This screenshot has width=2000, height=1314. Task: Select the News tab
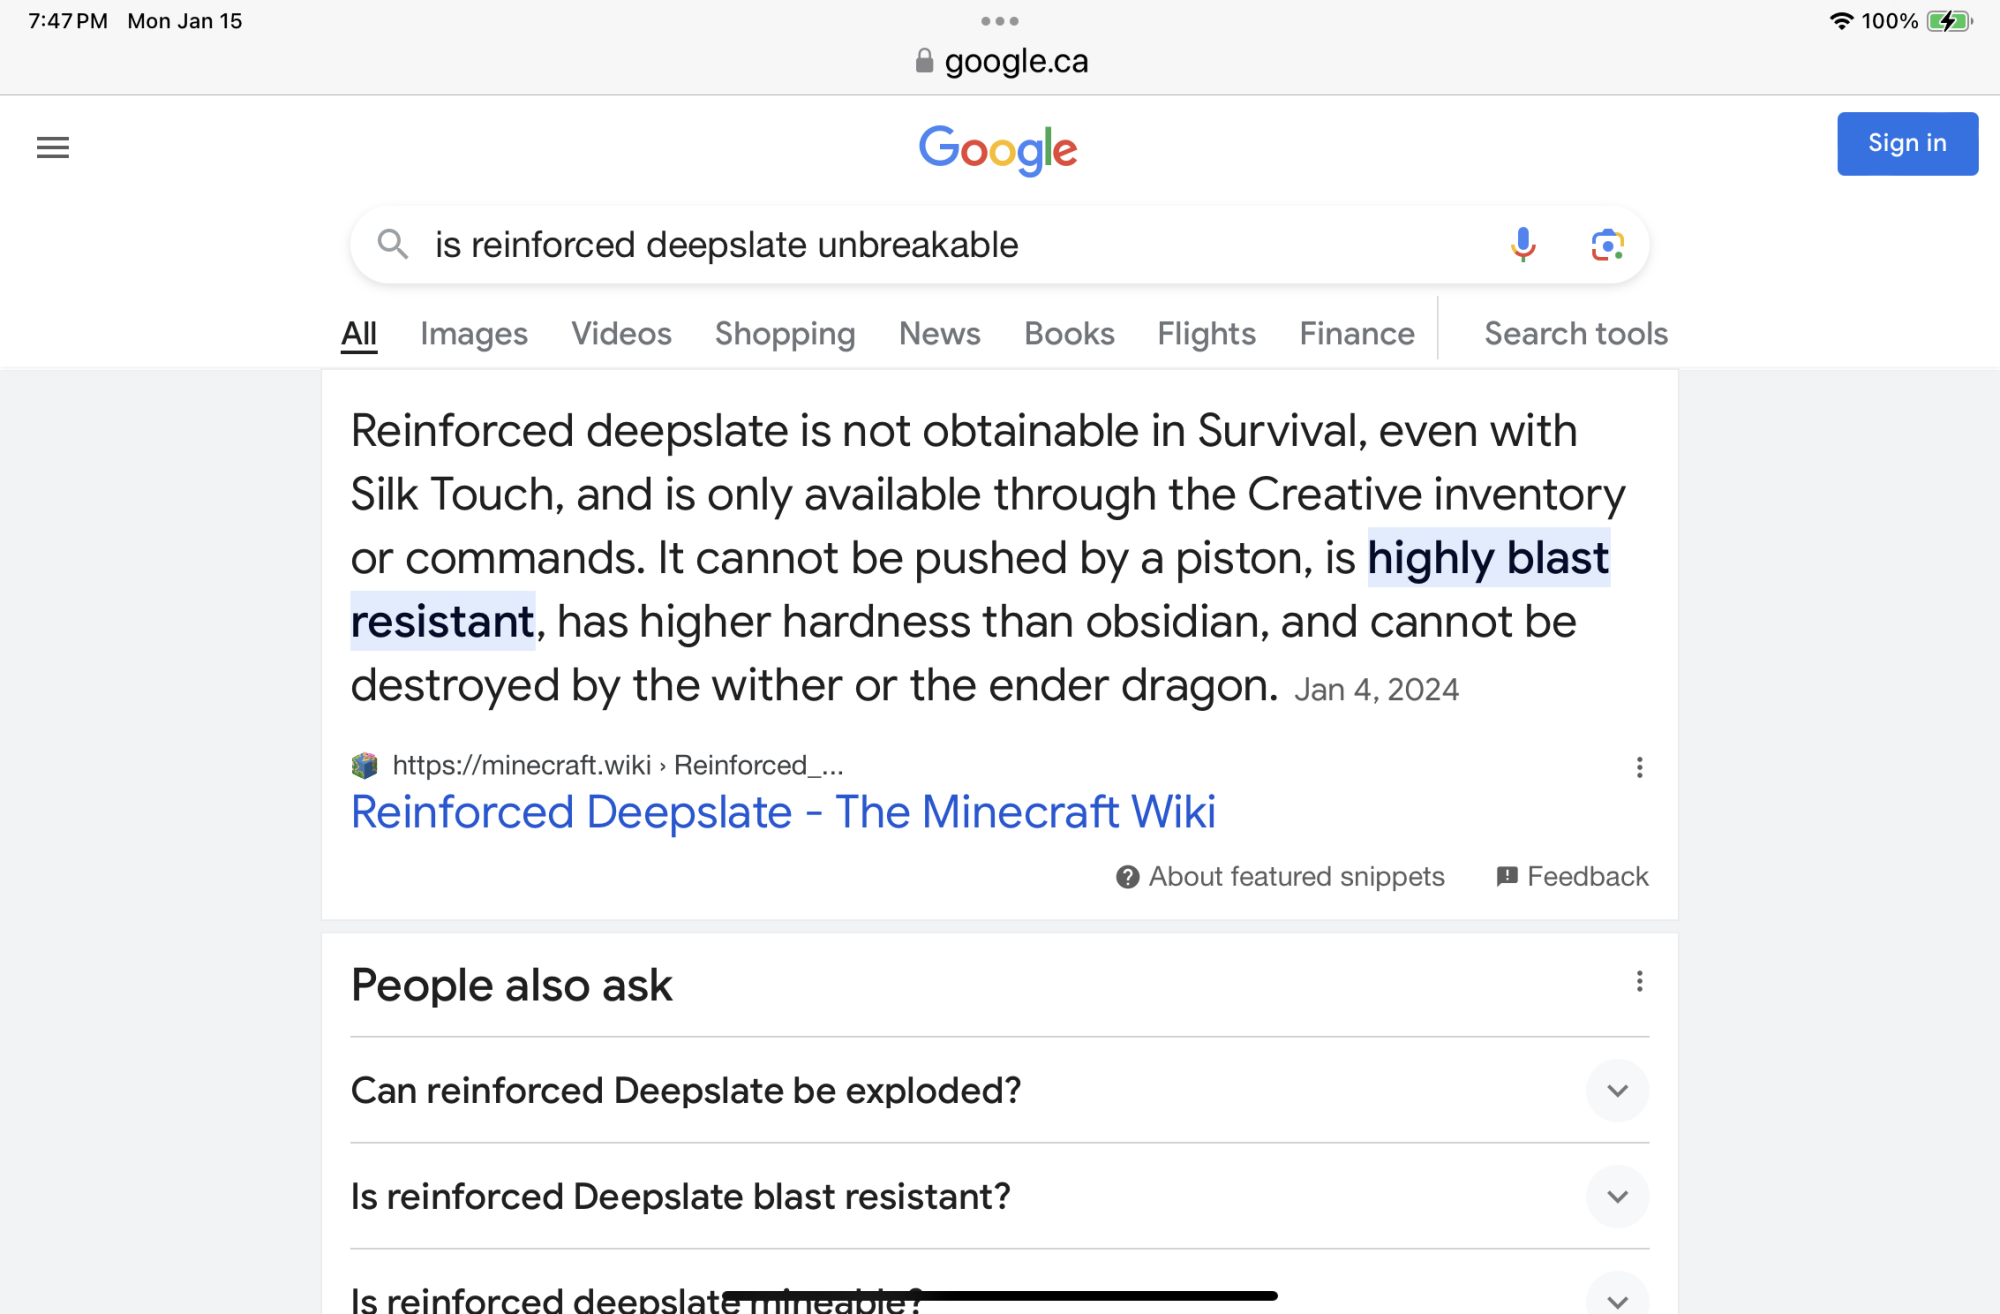point(939,333)
